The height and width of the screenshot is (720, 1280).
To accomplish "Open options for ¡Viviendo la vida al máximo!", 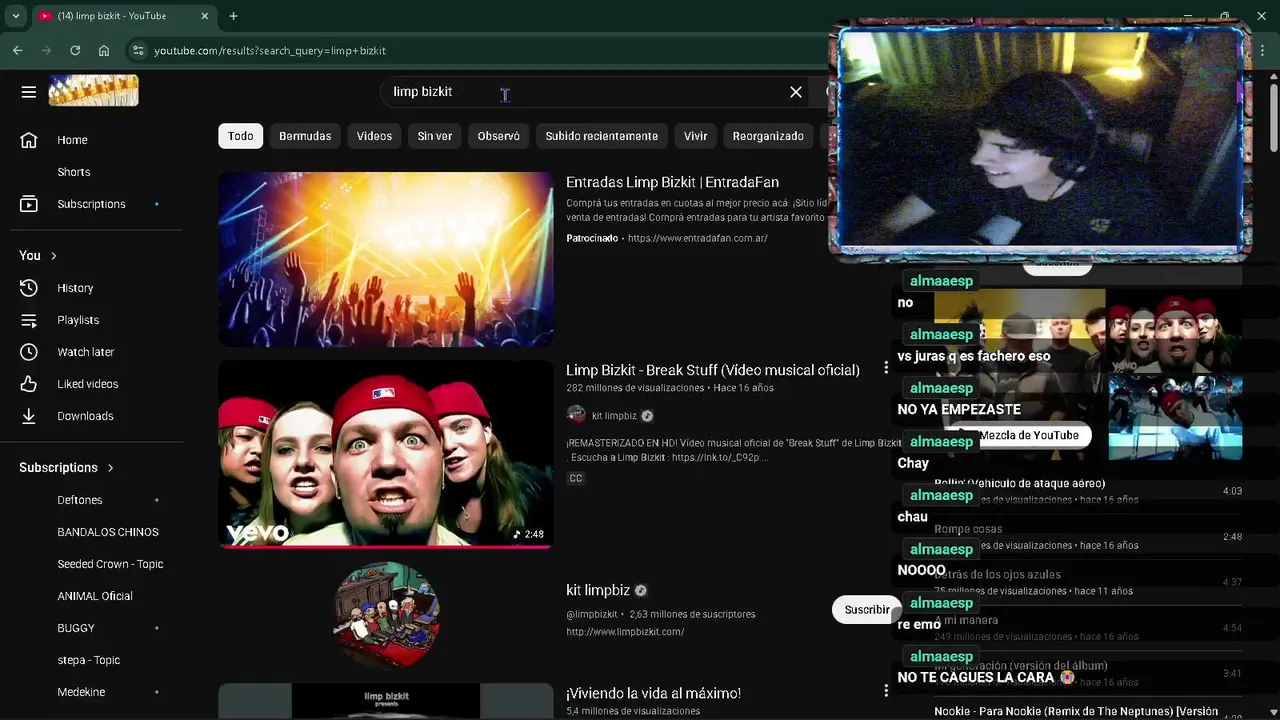I will (886, 690).
